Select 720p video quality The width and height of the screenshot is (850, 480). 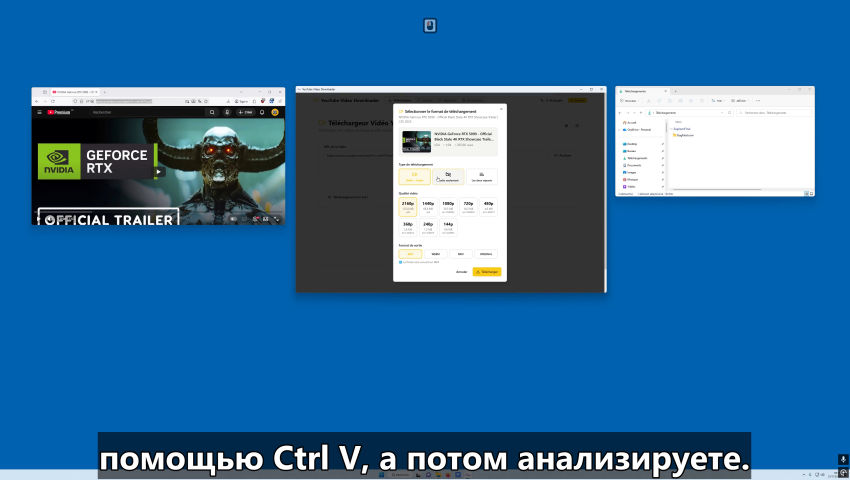tap(468, 207)
